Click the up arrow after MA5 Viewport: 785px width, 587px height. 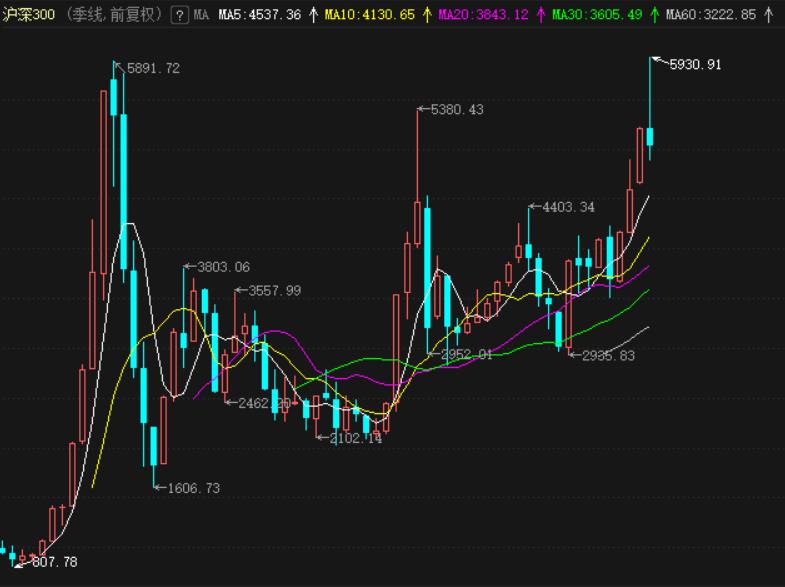[x=313, y=15]
